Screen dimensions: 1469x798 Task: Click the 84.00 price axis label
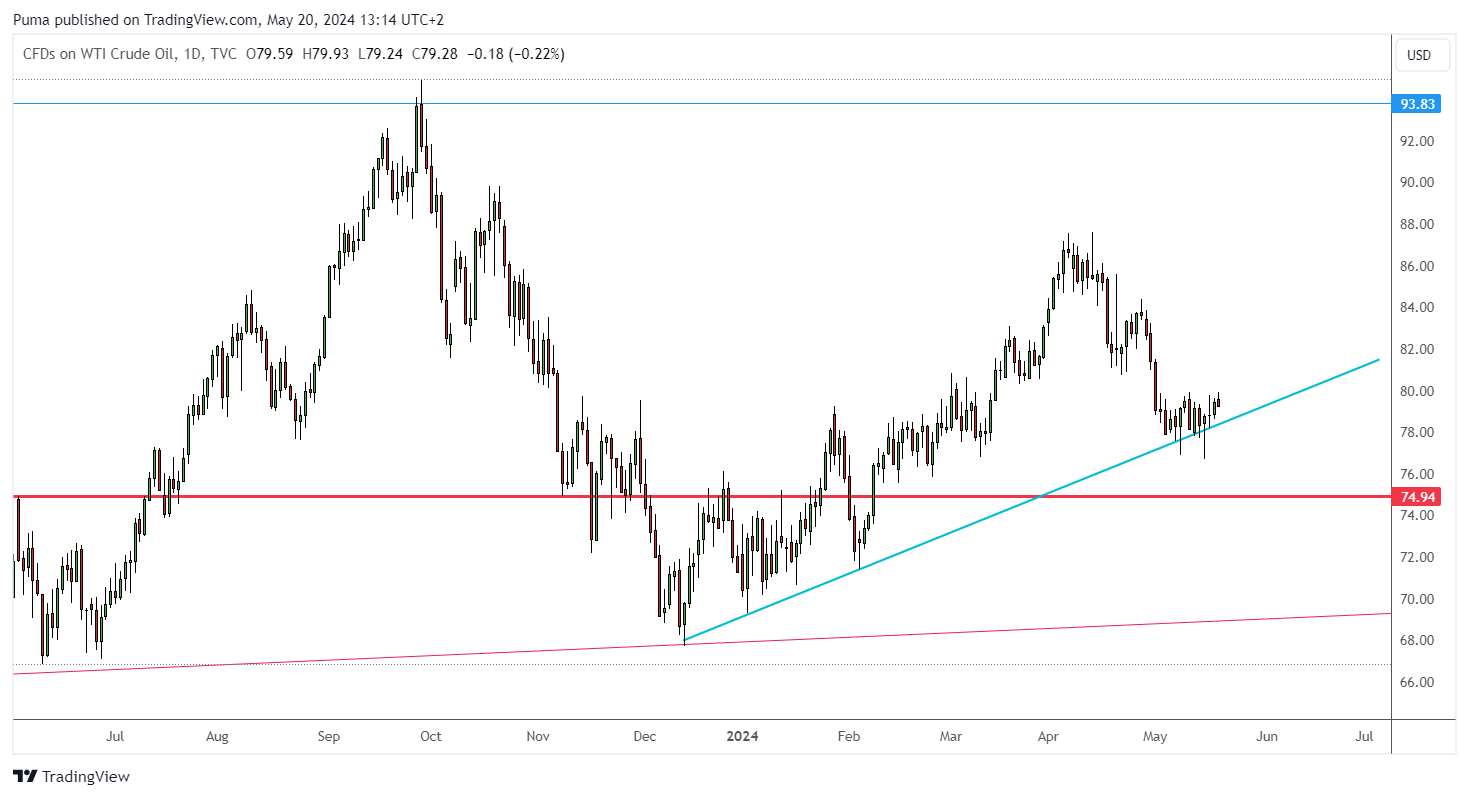[1418, 308]
